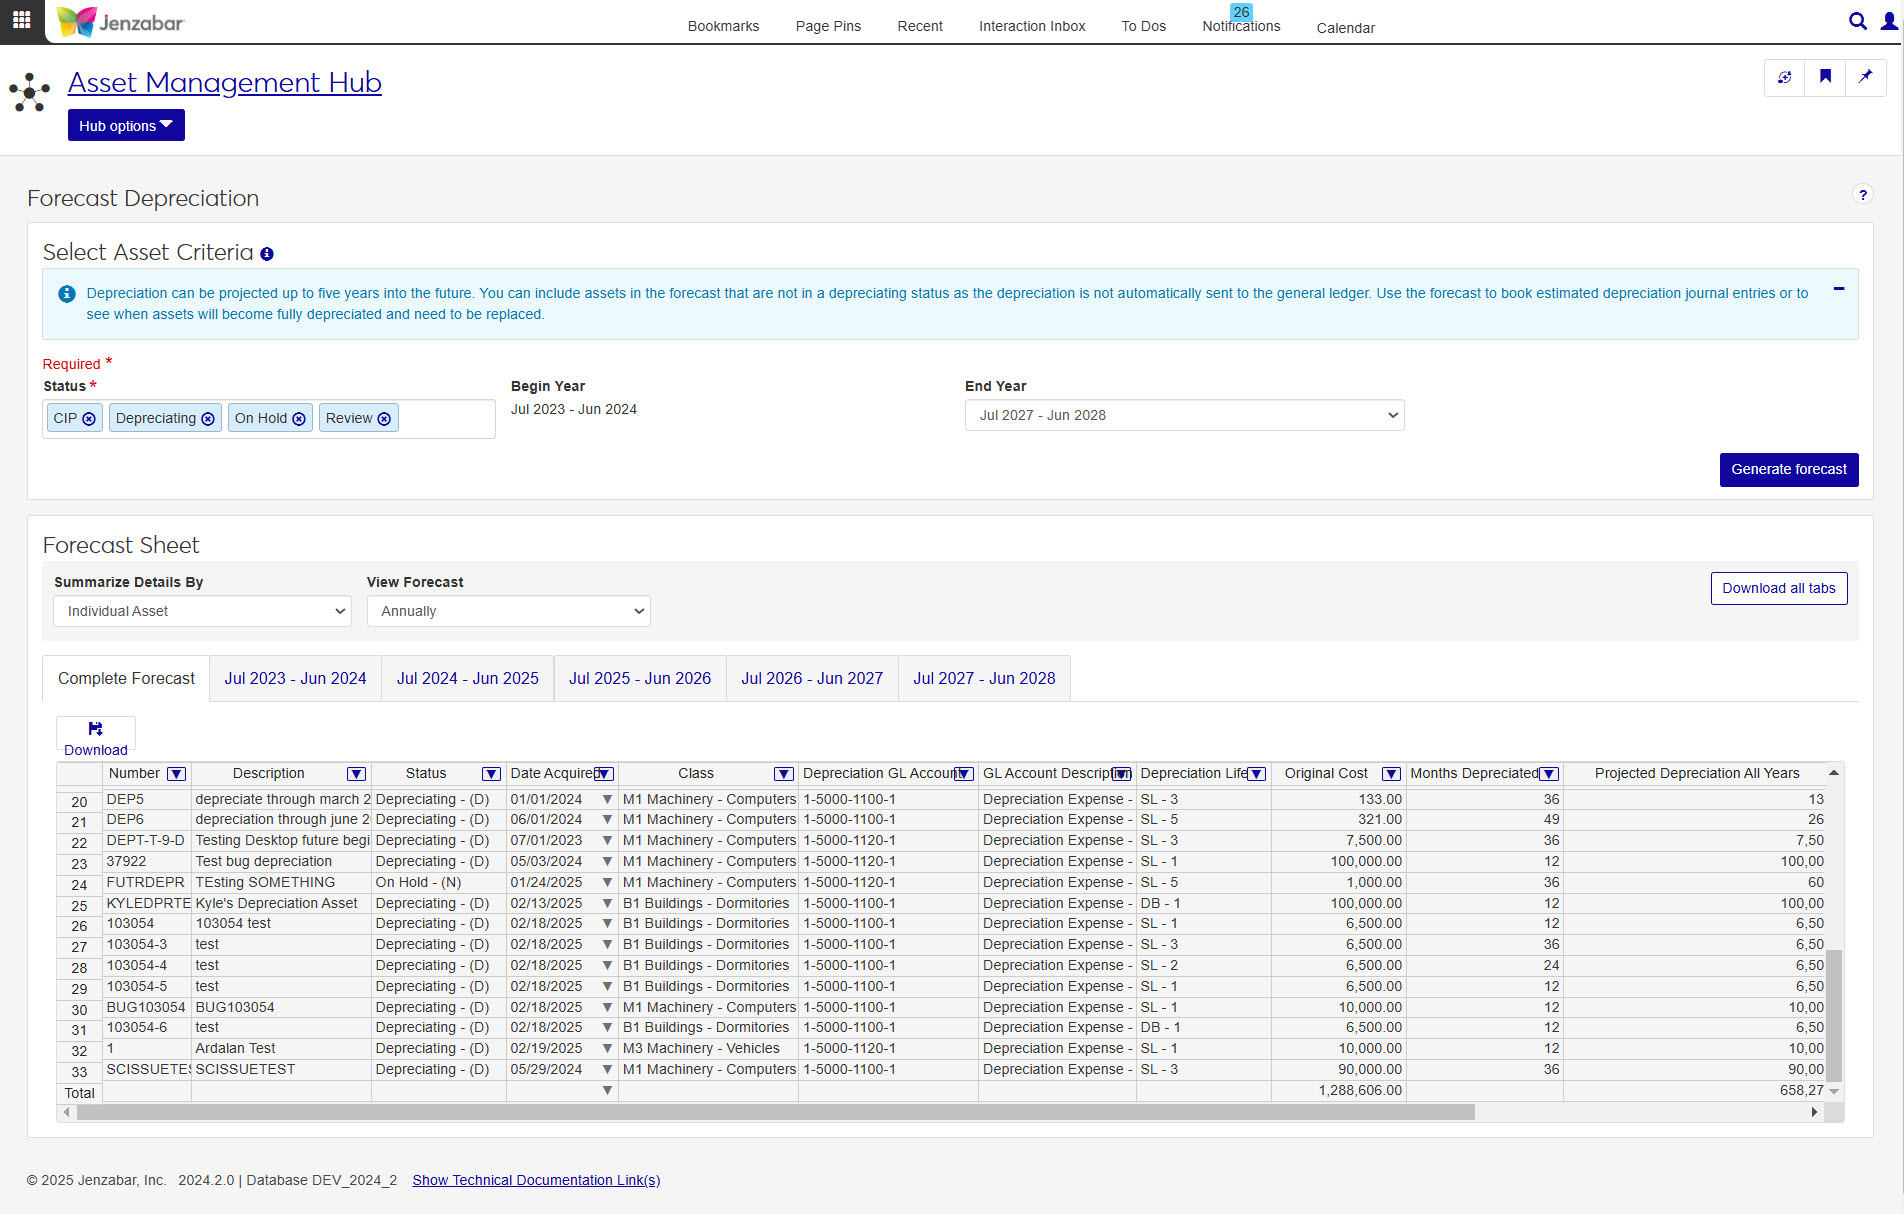The width and height of the screenshot is (1904, 1214).
Task: Switch to the Jul 2025 - Jun 2026 tab
Action: click(x=640, y=679)
